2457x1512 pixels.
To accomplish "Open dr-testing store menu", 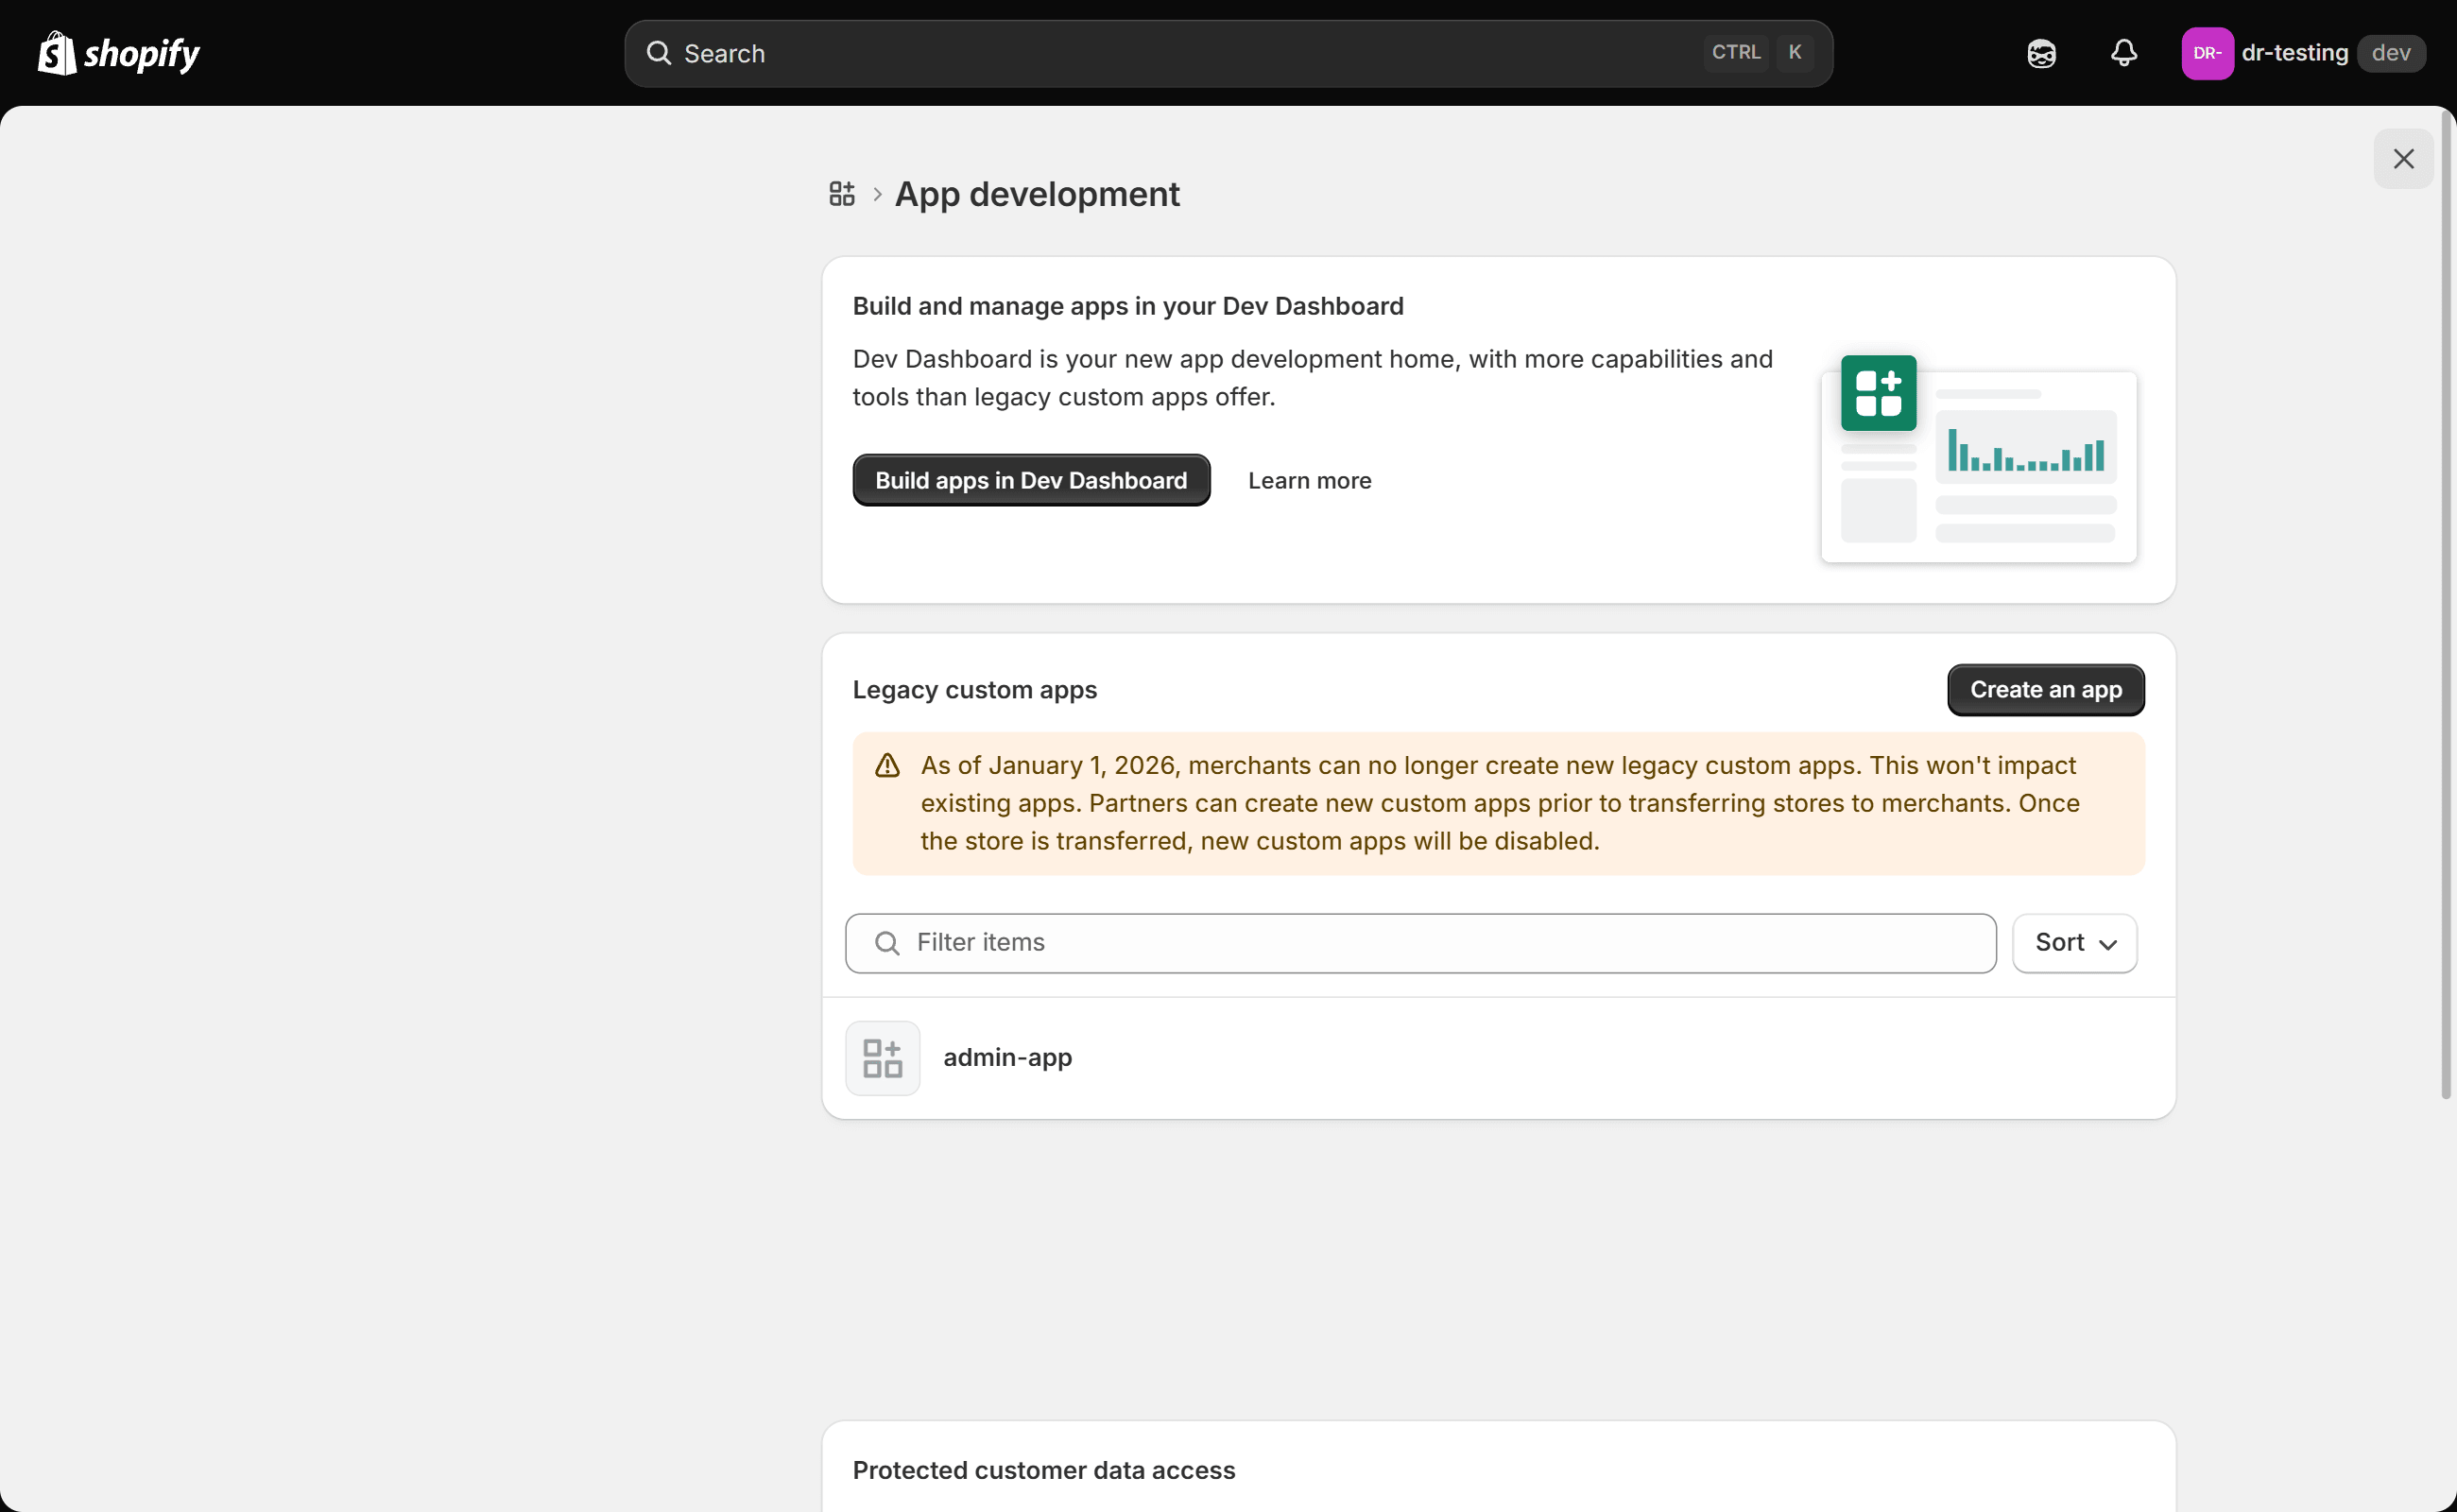I will pos(2303,53).
